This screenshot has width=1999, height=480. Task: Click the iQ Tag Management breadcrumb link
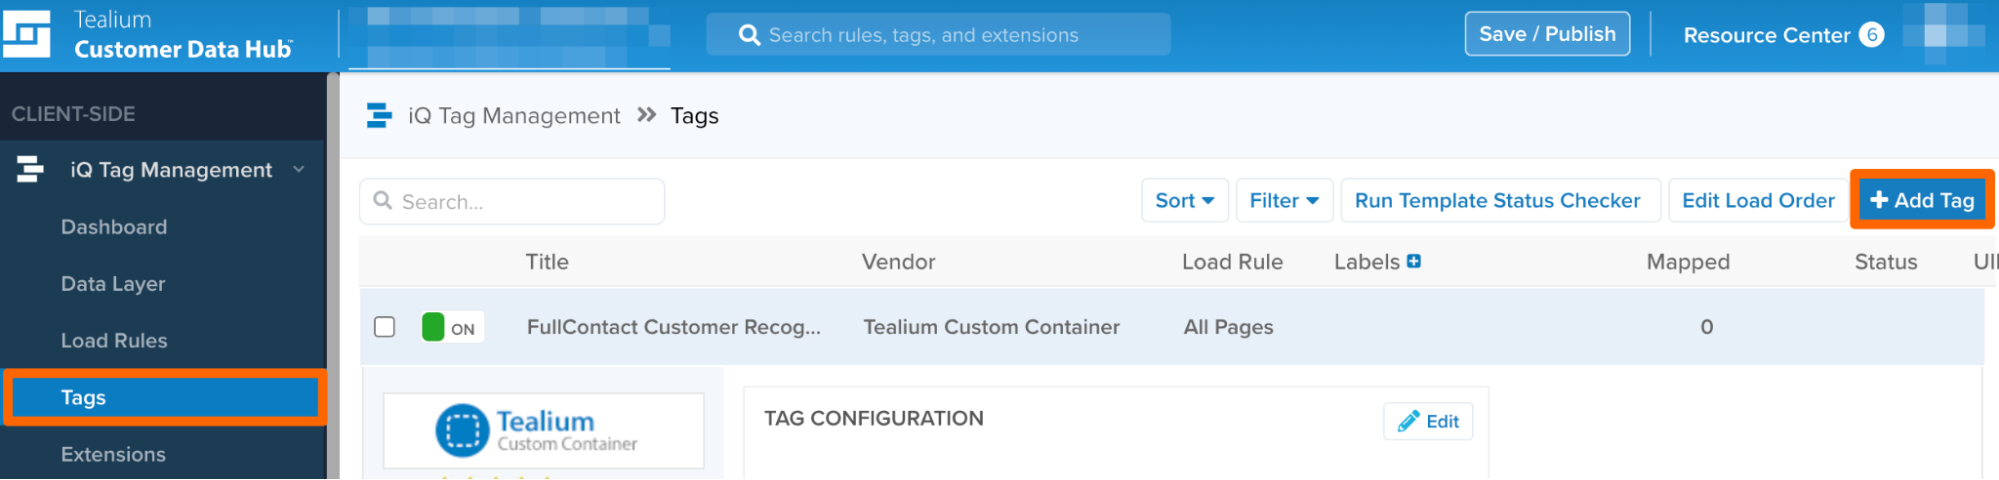click(514, 116)
